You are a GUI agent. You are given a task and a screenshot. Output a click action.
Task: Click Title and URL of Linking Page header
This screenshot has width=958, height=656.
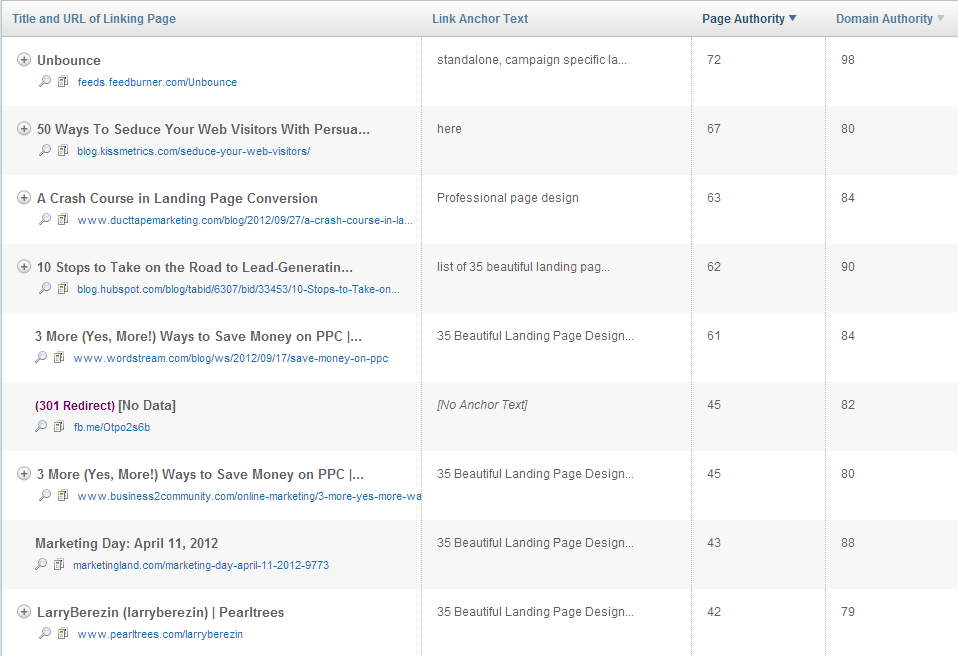pyautogui.click(x=94, y=19)
